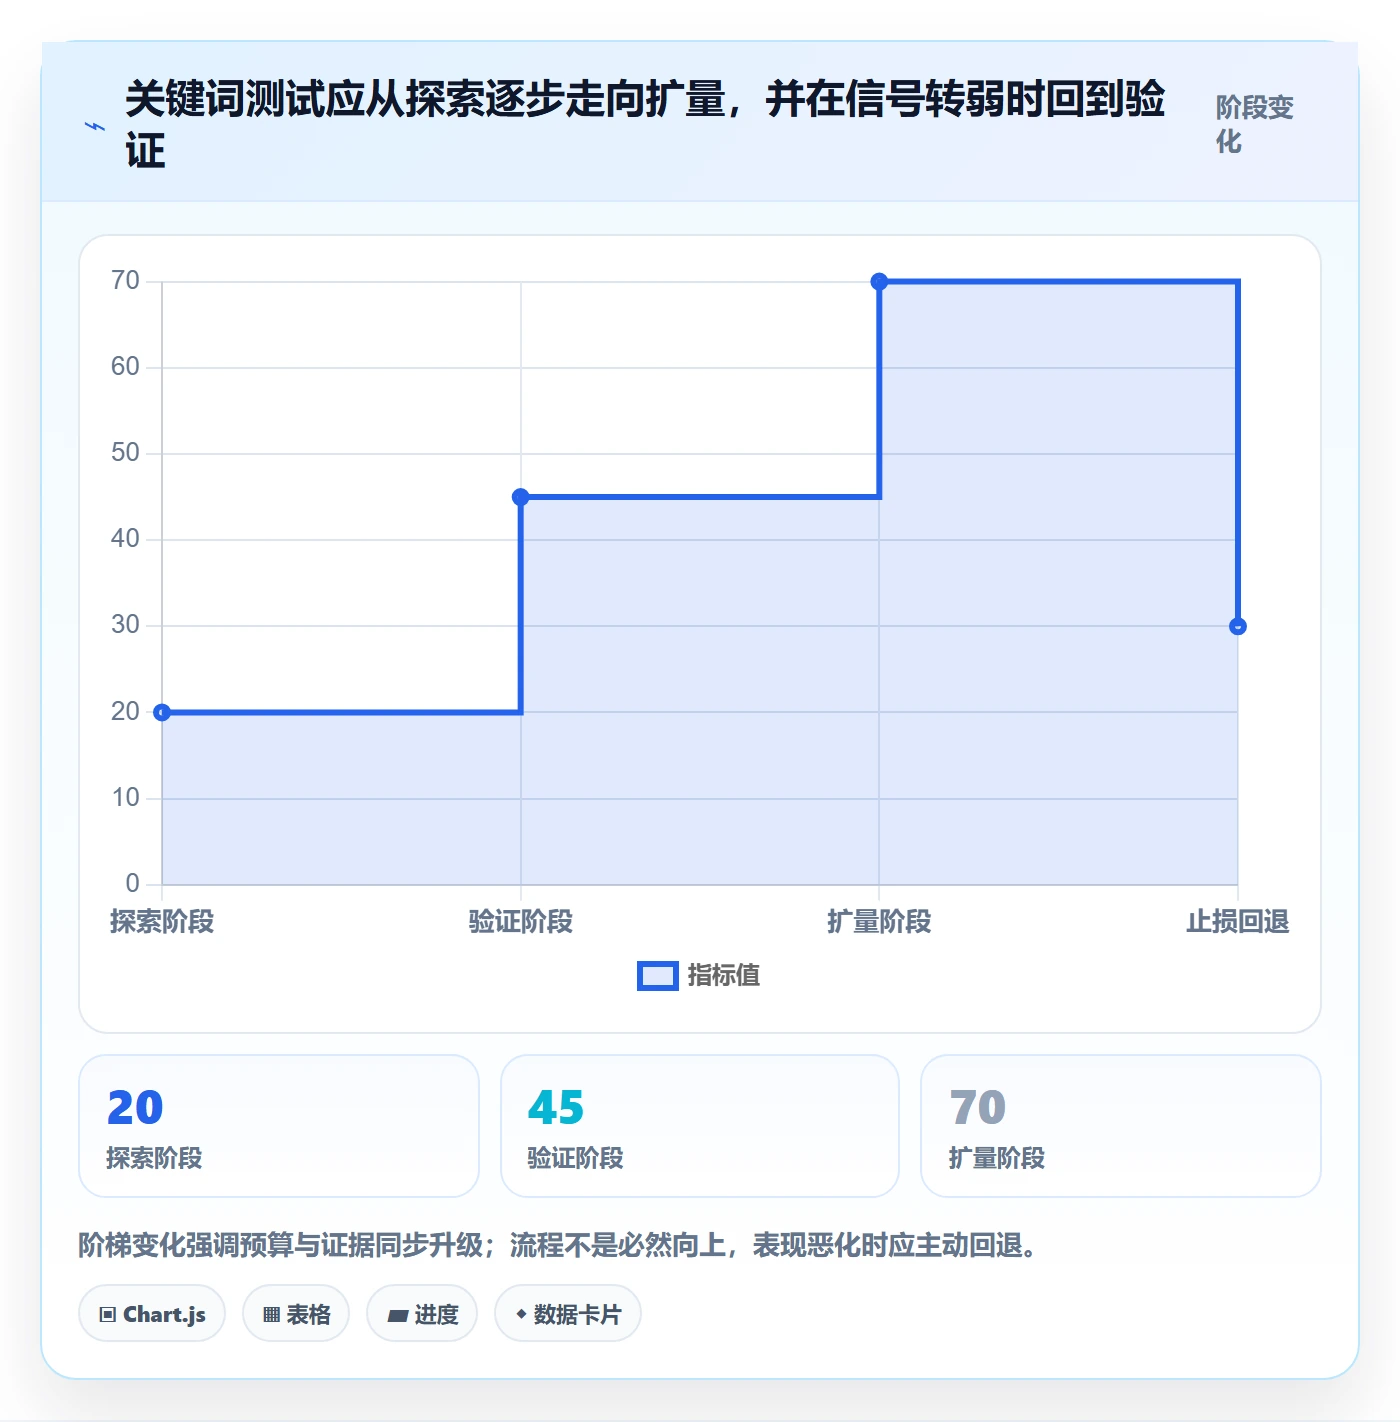Click the 验证阶段 x-axis label

[x=520, y=921]
